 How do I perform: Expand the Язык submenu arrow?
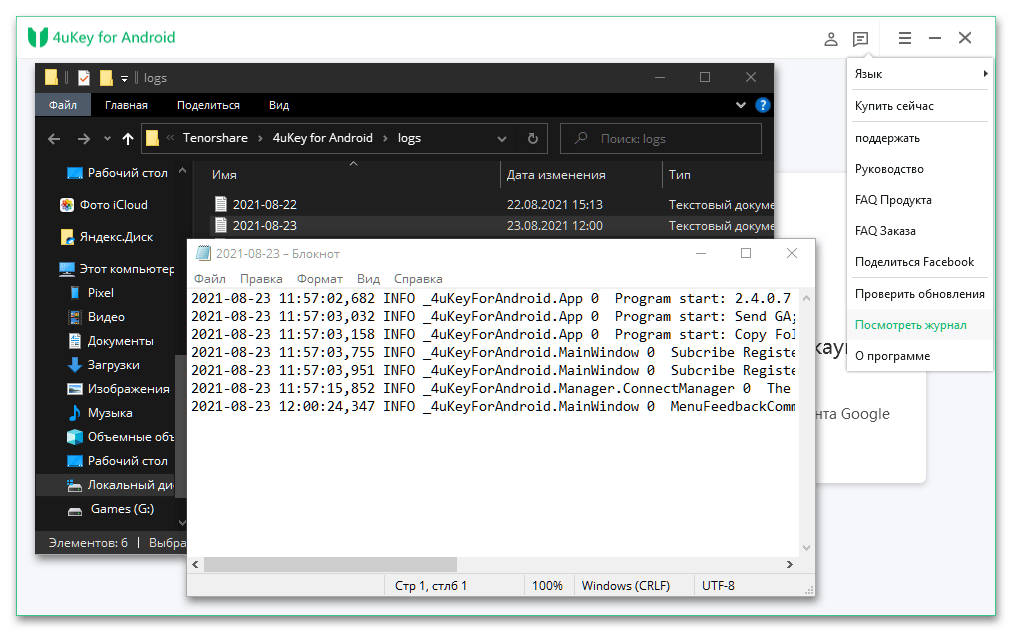pos(985,74)
